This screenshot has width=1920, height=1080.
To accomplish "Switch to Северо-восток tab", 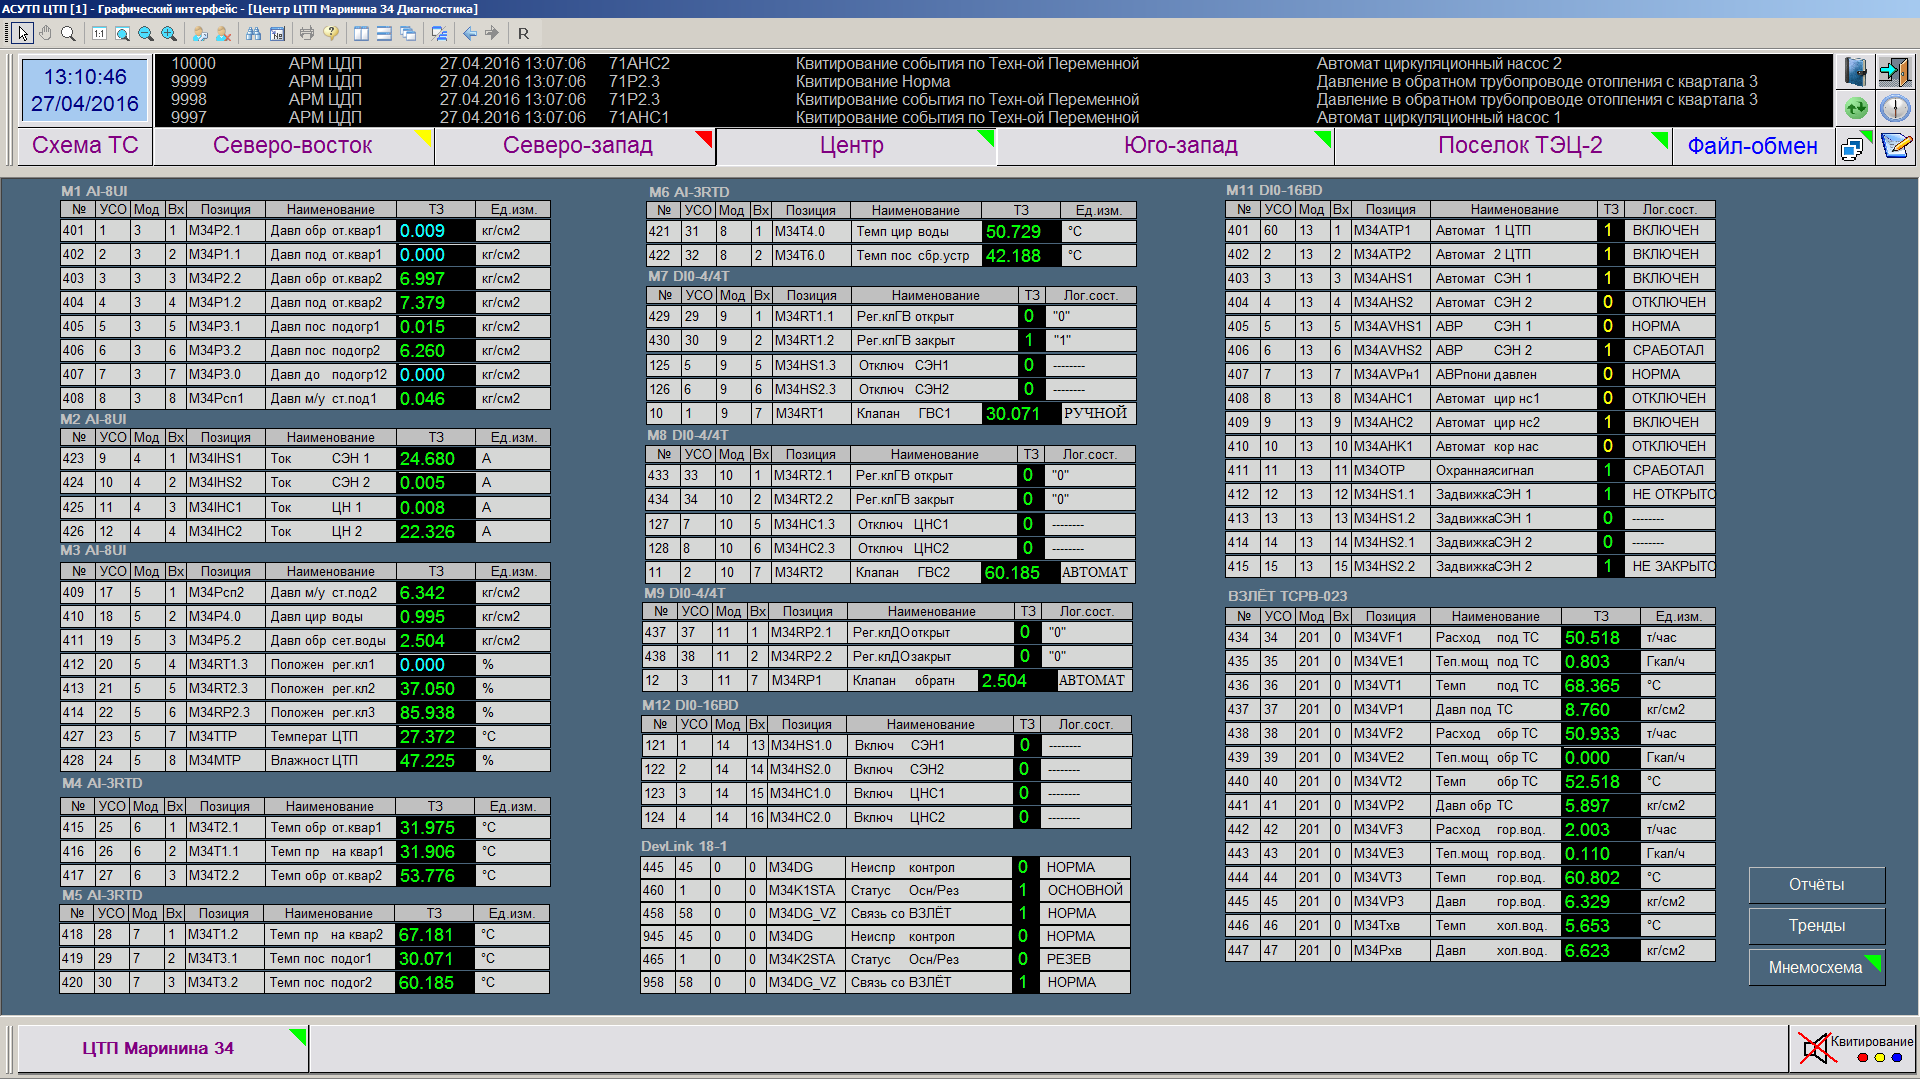I will 293,145.
